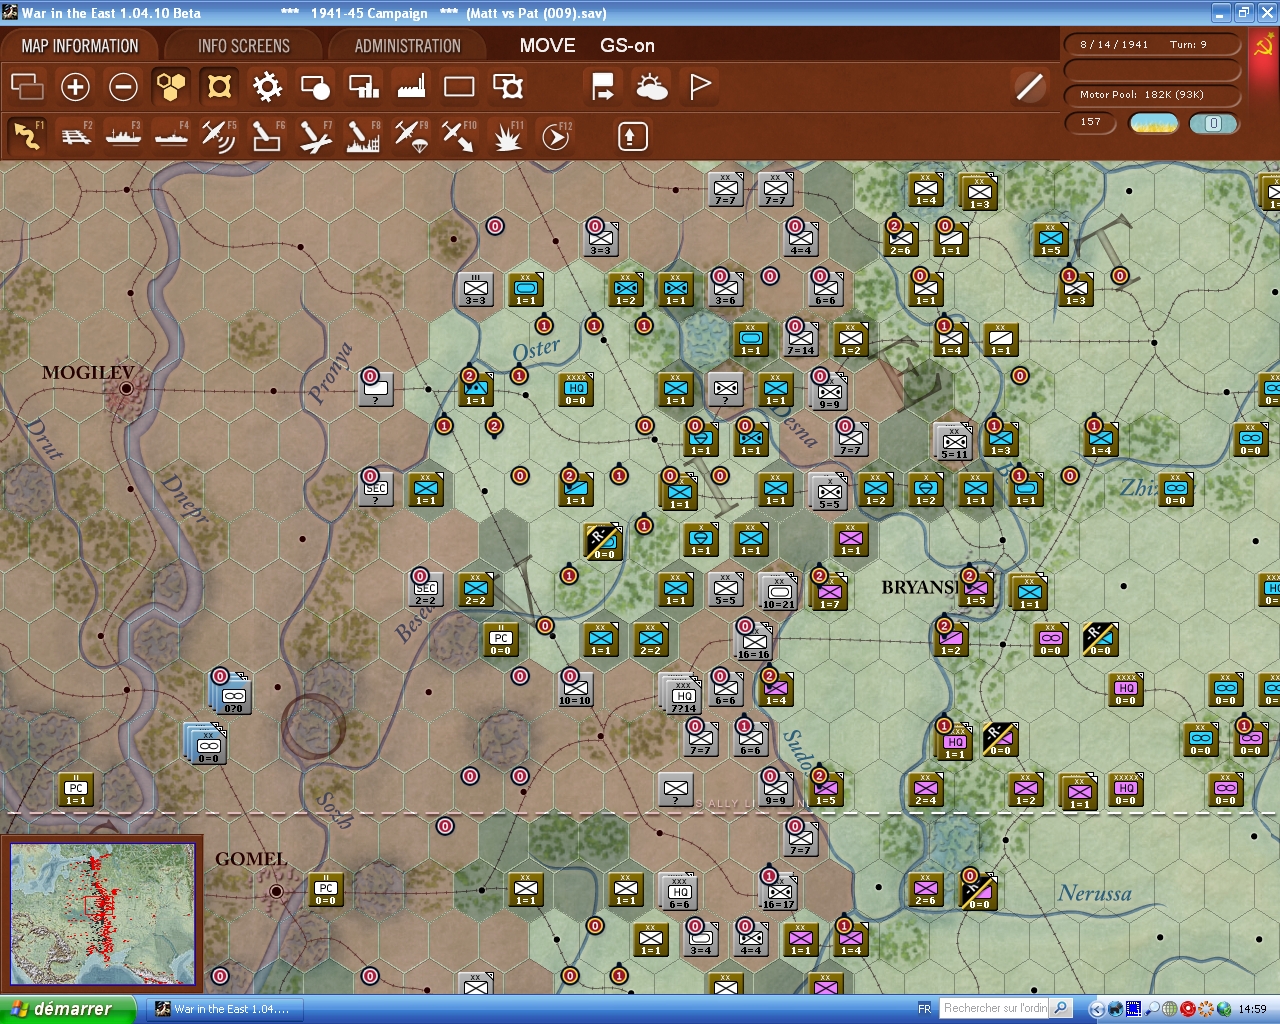Select the F6 mode button
The height and width of the screenshot is (1024, 1280).
[267, 136]
